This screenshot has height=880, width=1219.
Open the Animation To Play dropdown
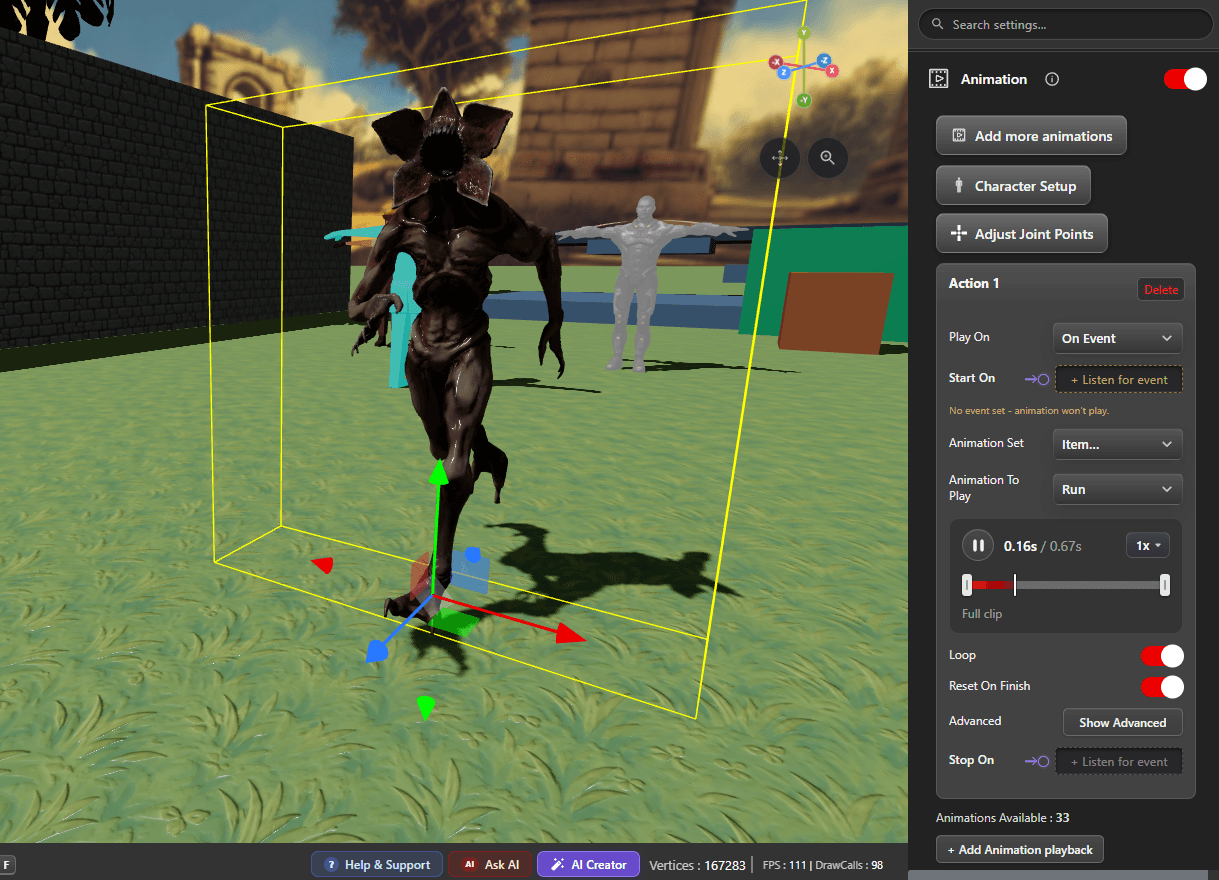pos(1117,489)
